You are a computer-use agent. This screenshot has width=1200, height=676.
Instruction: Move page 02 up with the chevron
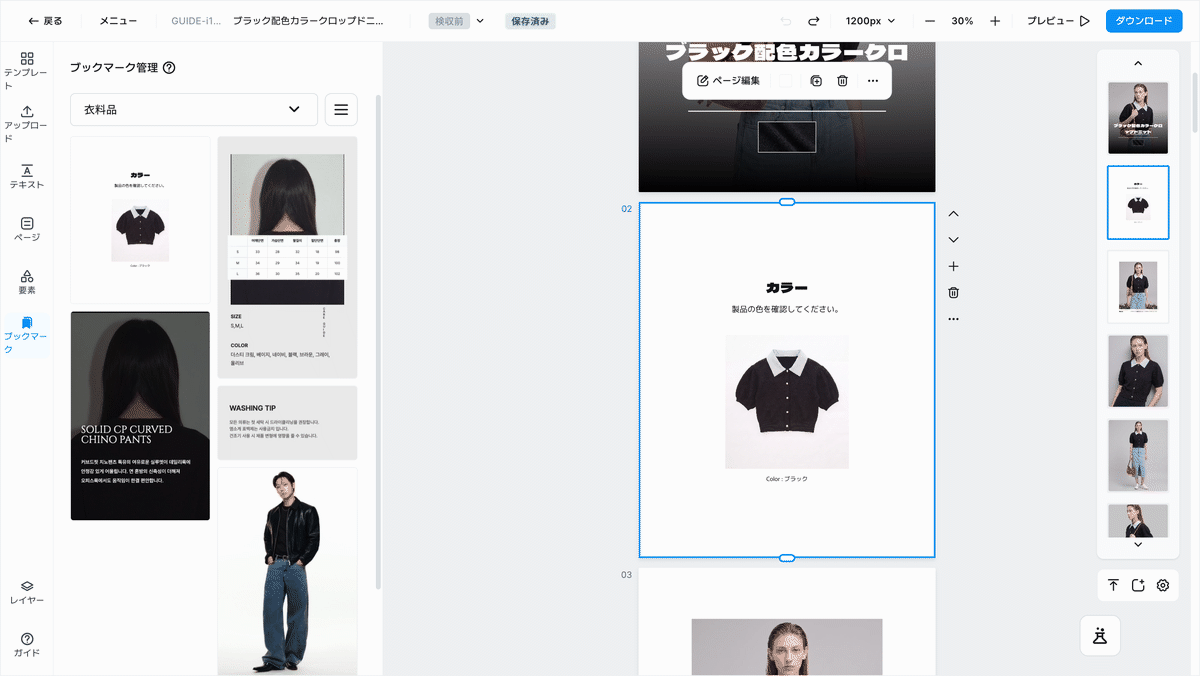(x=953, y=214)
